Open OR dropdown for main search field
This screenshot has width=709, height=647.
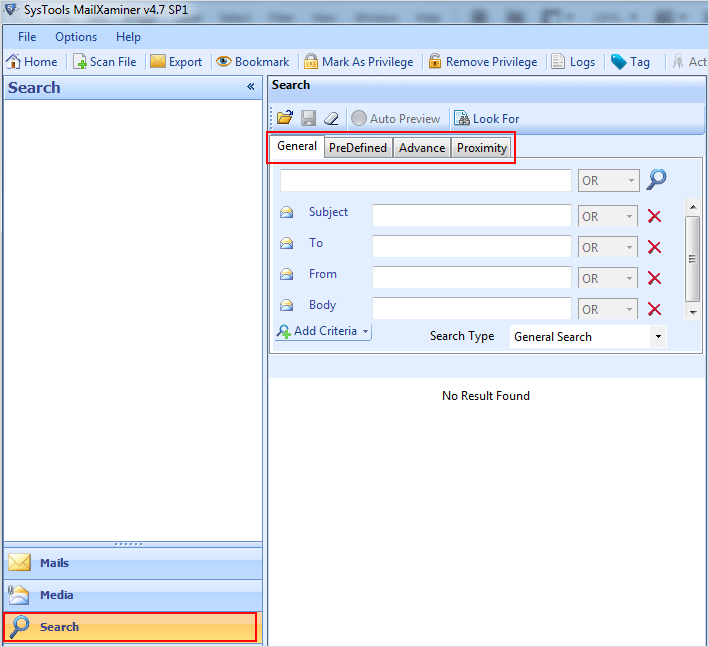609,180
